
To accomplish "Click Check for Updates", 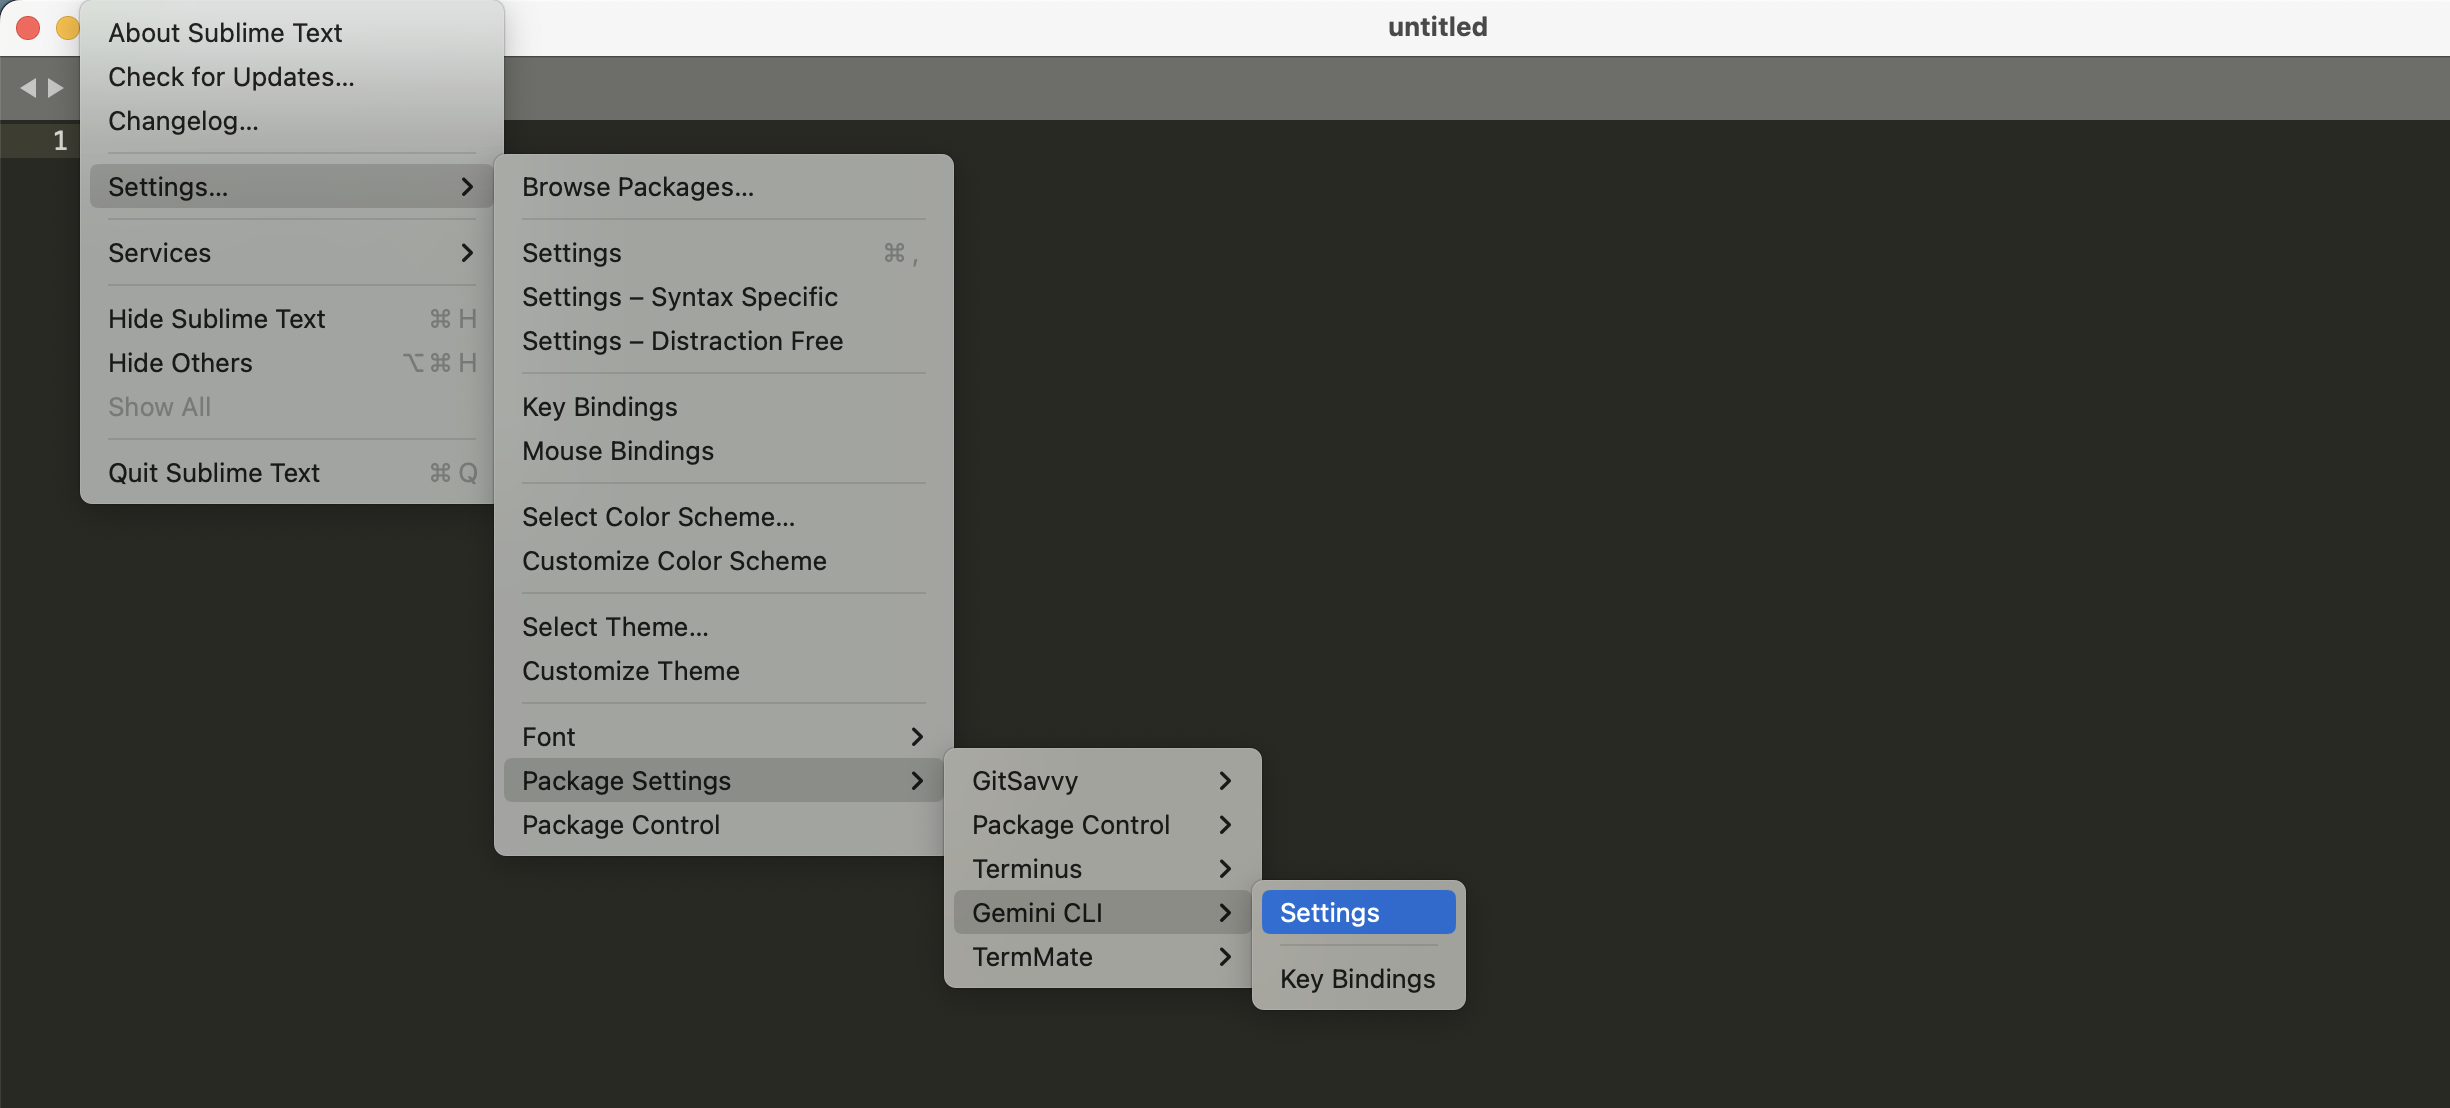I will click(x=230, y=76).
